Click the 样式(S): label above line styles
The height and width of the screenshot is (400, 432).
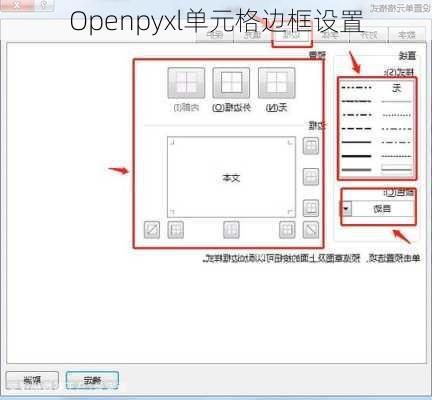coord(400,72)
